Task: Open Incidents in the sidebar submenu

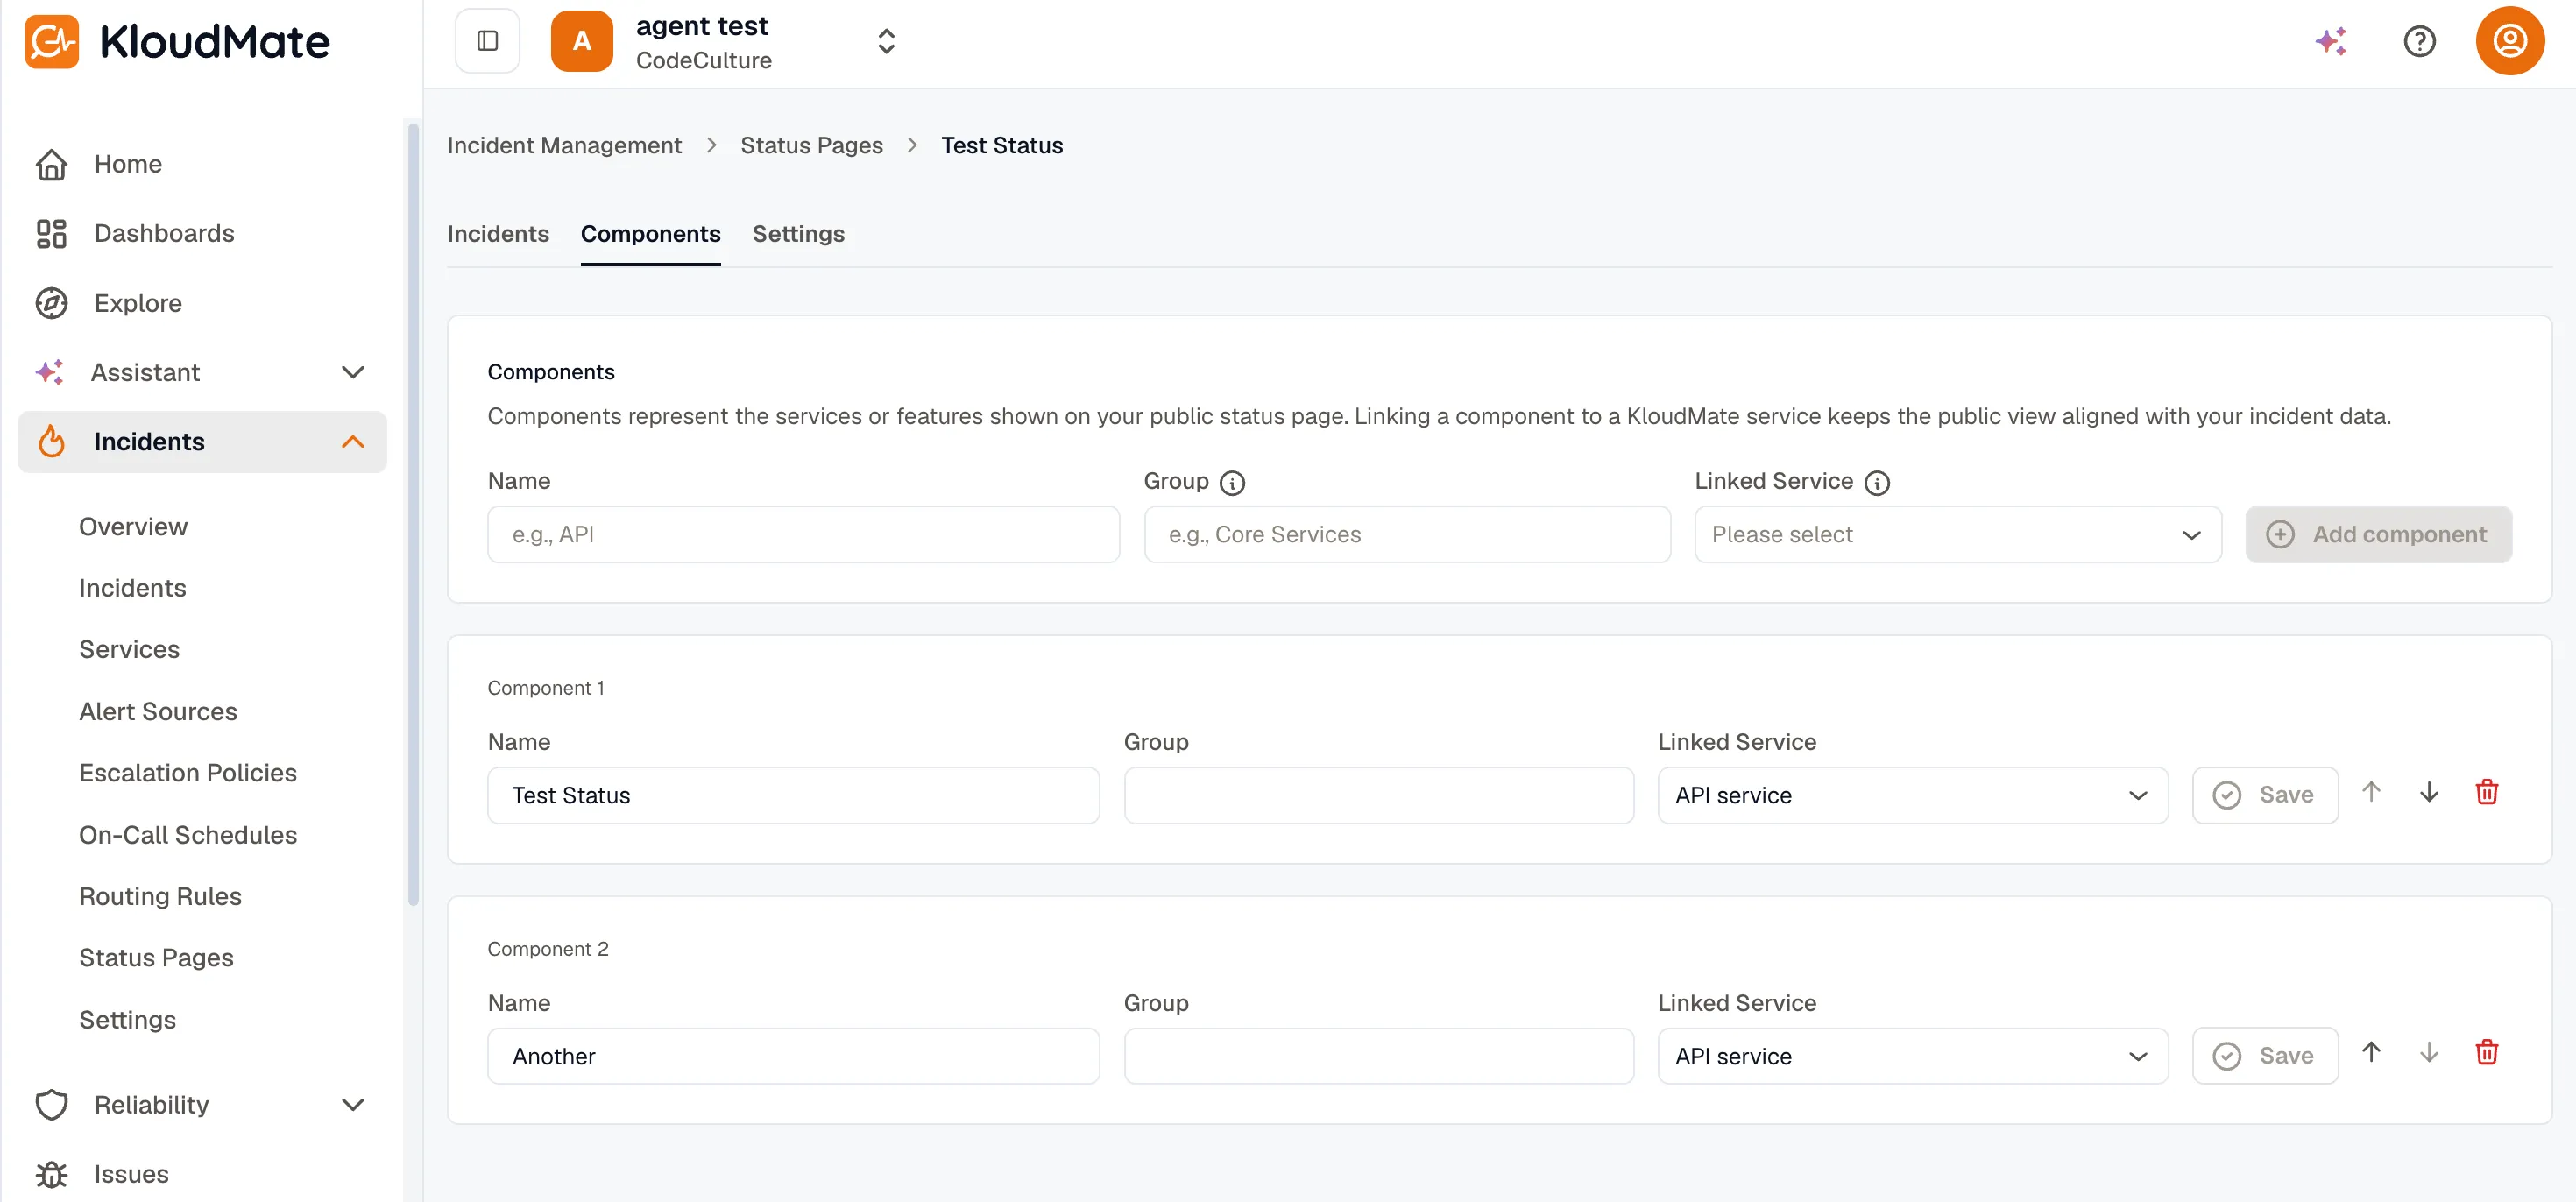Action: click(132, 588)
